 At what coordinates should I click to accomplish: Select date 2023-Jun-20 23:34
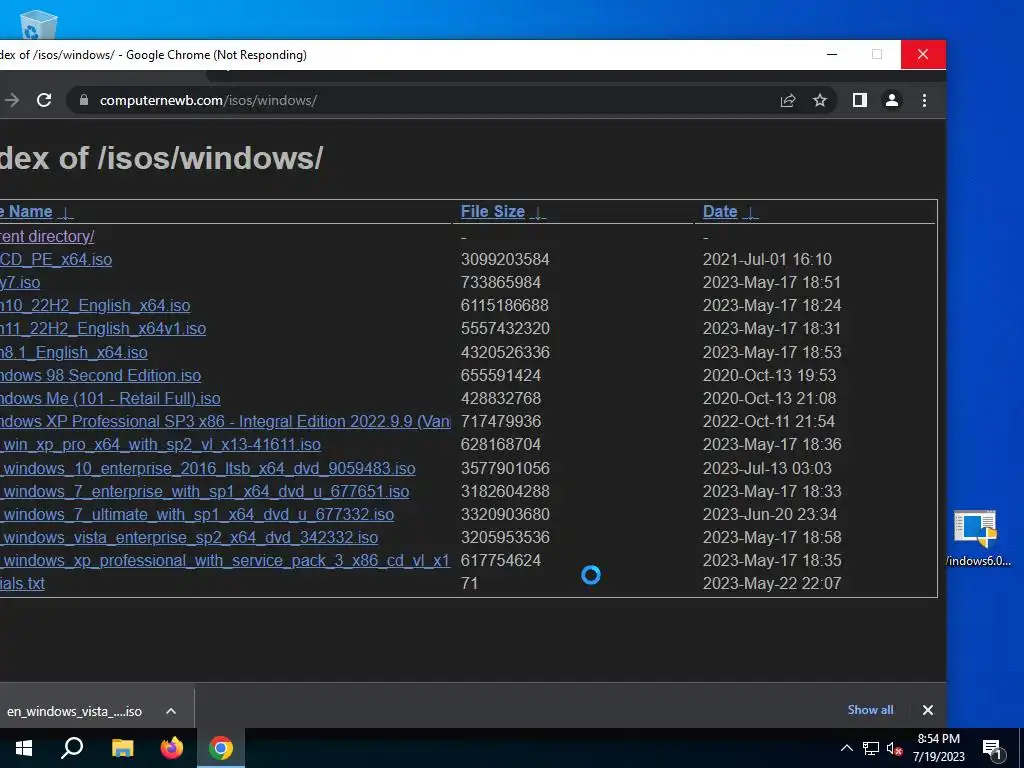point(769,514)
